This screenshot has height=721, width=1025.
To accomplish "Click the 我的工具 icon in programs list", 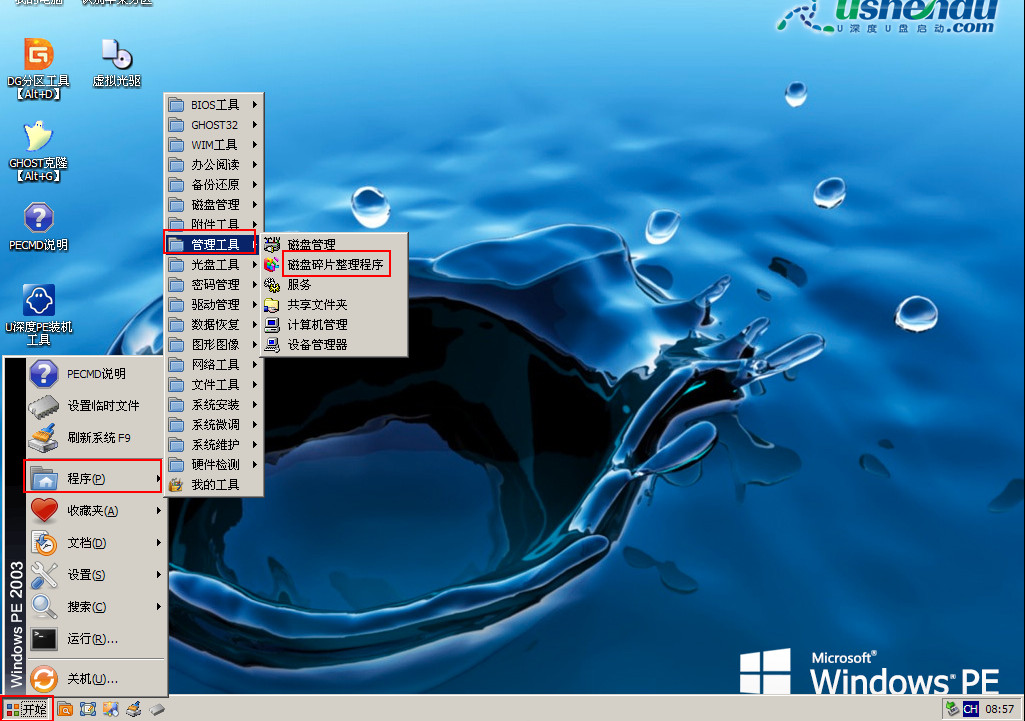I will pyautogui.click(x=176, y=485).
